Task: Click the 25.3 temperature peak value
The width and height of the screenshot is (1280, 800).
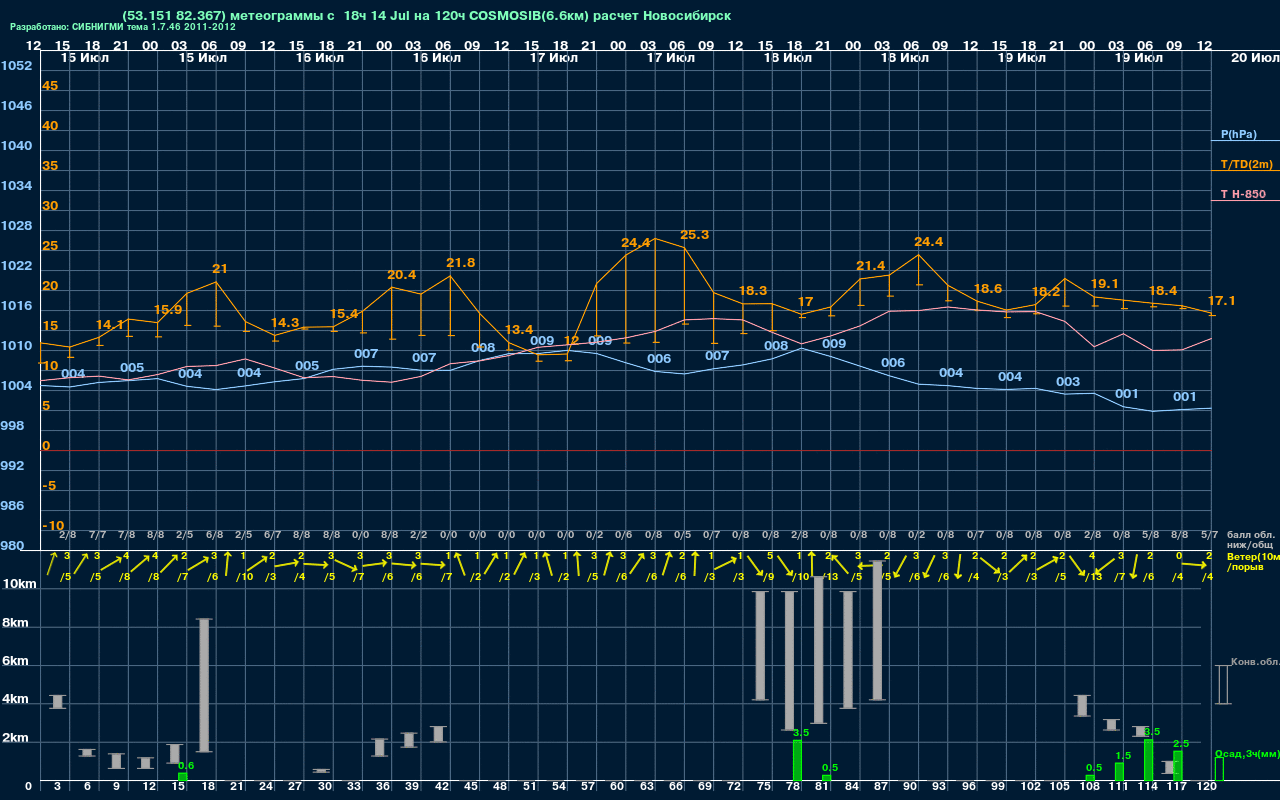Action: 694,235
